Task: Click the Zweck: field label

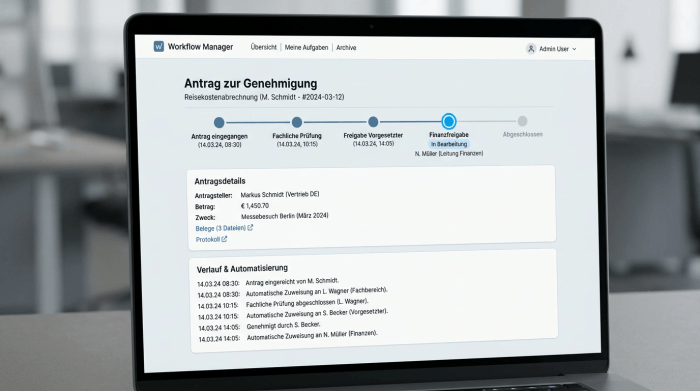Action: click(x=205, y=218)
